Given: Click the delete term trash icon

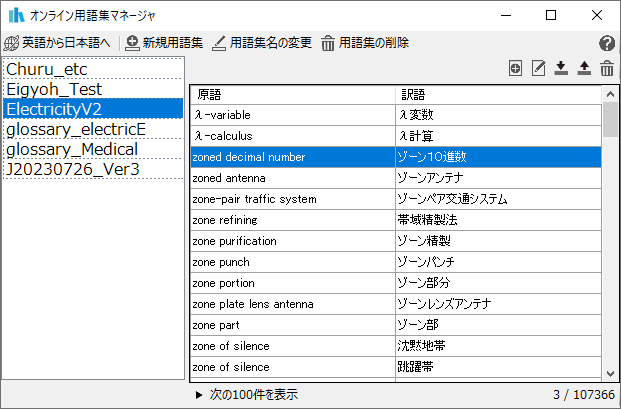Looking at the screenshot, I should (607, 68).
